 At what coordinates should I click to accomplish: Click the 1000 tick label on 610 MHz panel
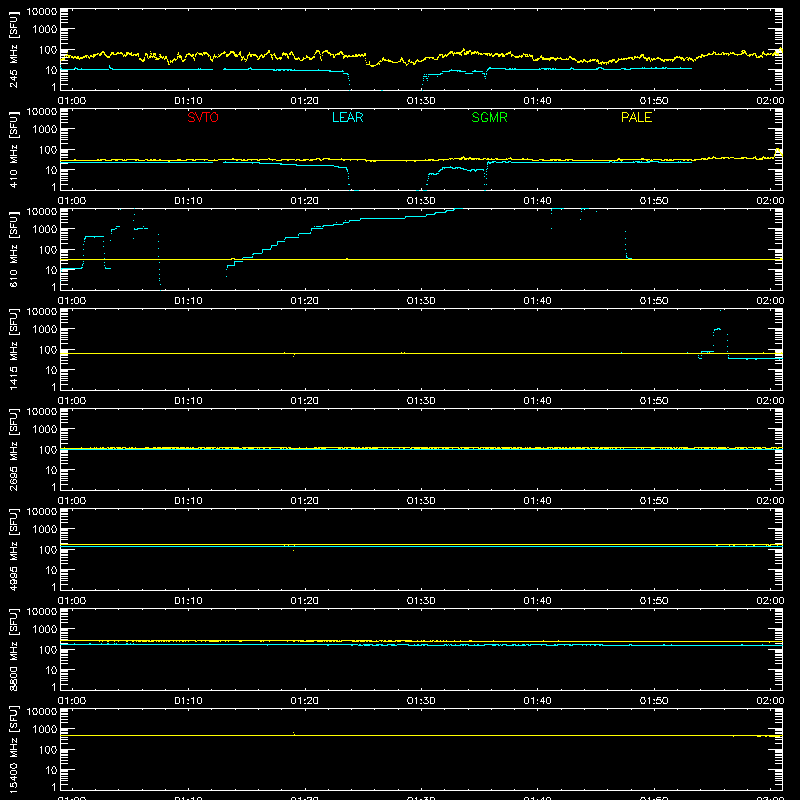pyautogui.click(x=45, y=229)
